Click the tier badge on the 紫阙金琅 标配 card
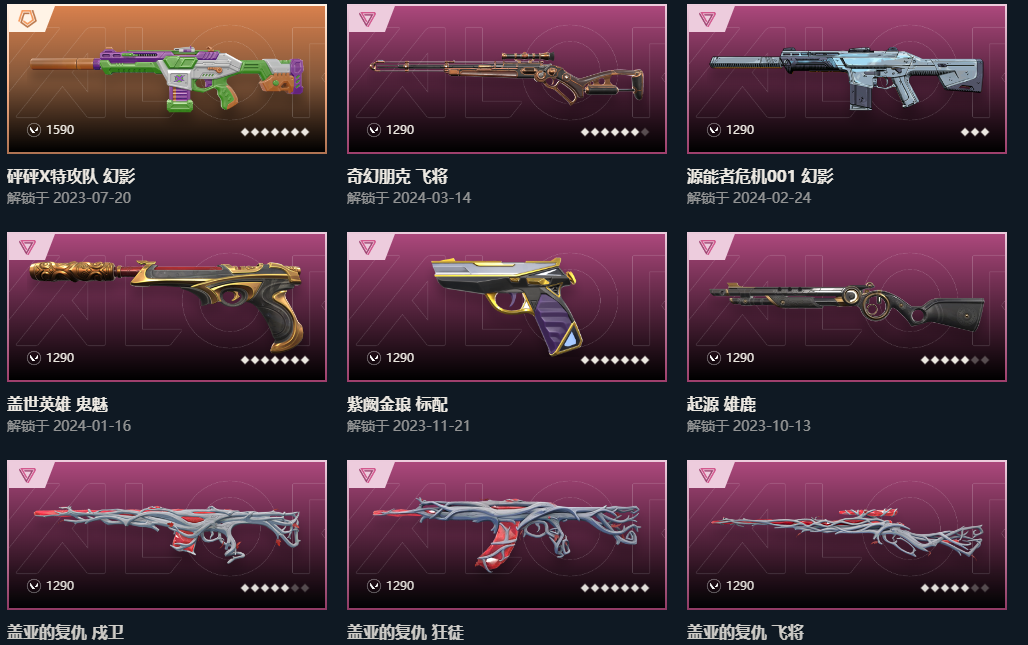The image size is (1028, 645). click(367, 247)
